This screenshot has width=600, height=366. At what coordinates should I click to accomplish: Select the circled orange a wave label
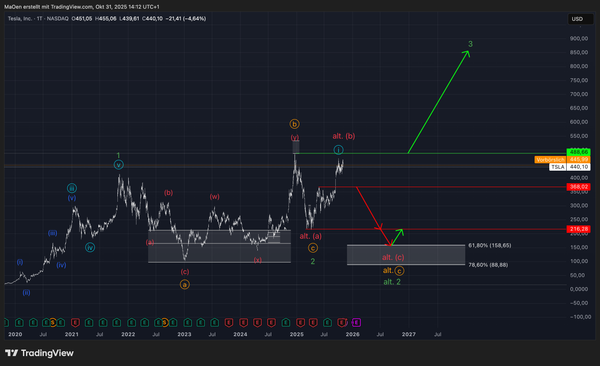click(x=184, y=284)
